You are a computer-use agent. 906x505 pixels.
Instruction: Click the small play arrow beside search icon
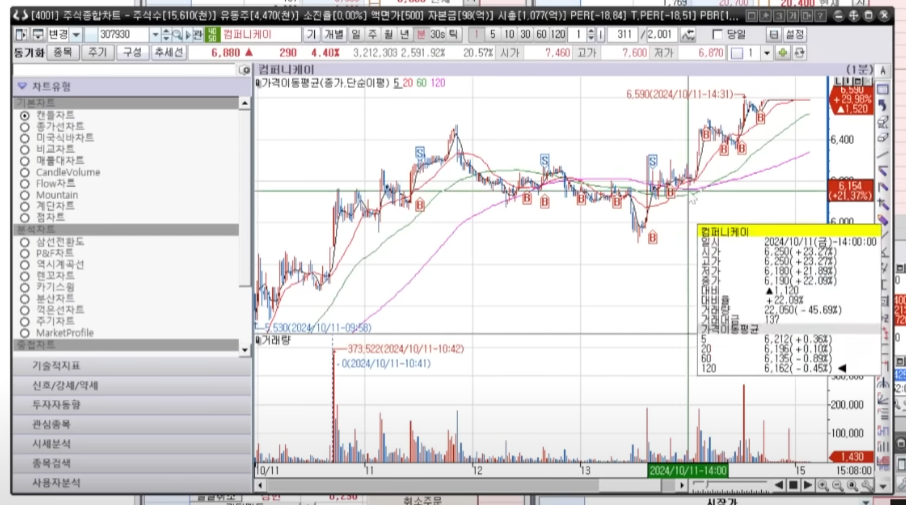[188, 35]
